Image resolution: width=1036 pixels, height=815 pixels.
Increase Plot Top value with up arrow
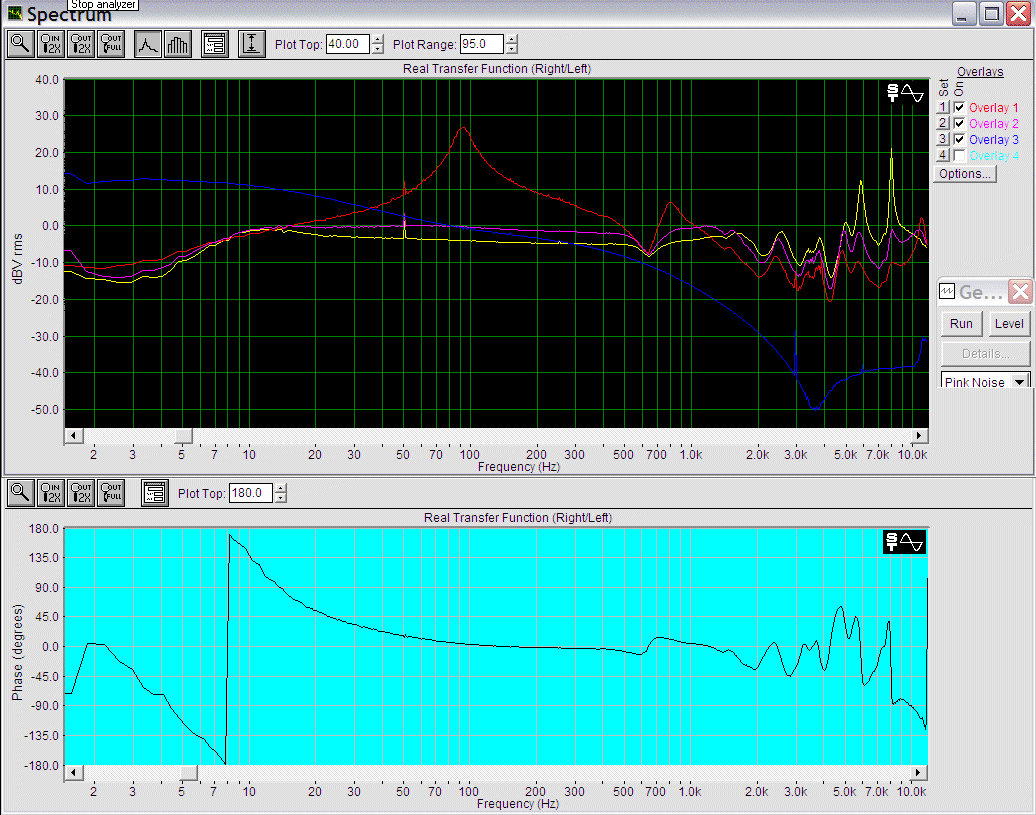(x=377, y=39)
